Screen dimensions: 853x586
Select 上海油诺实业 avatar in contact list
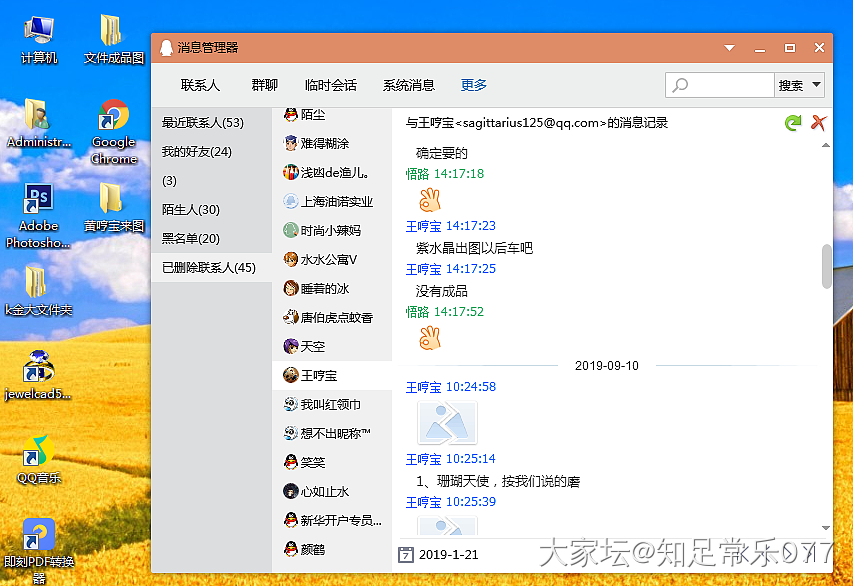coord(290,201)
